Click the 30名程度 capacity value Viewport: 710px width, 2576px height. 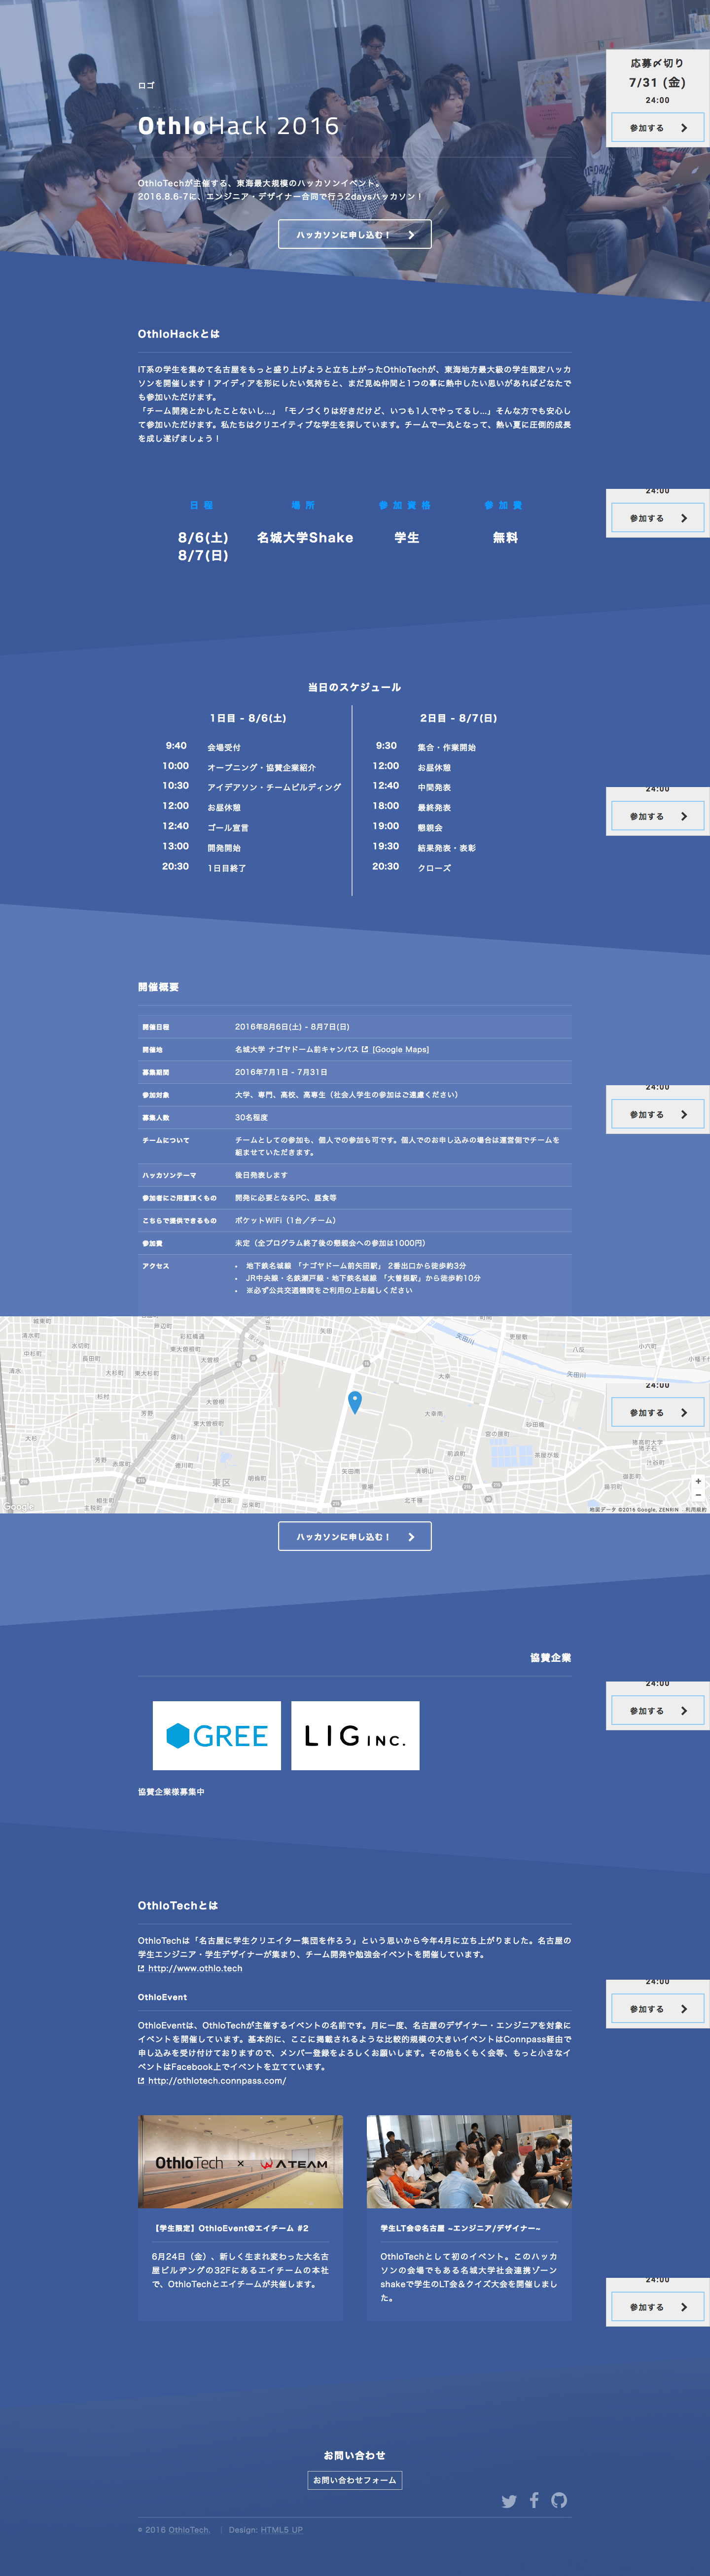(x=251, y=1117)
